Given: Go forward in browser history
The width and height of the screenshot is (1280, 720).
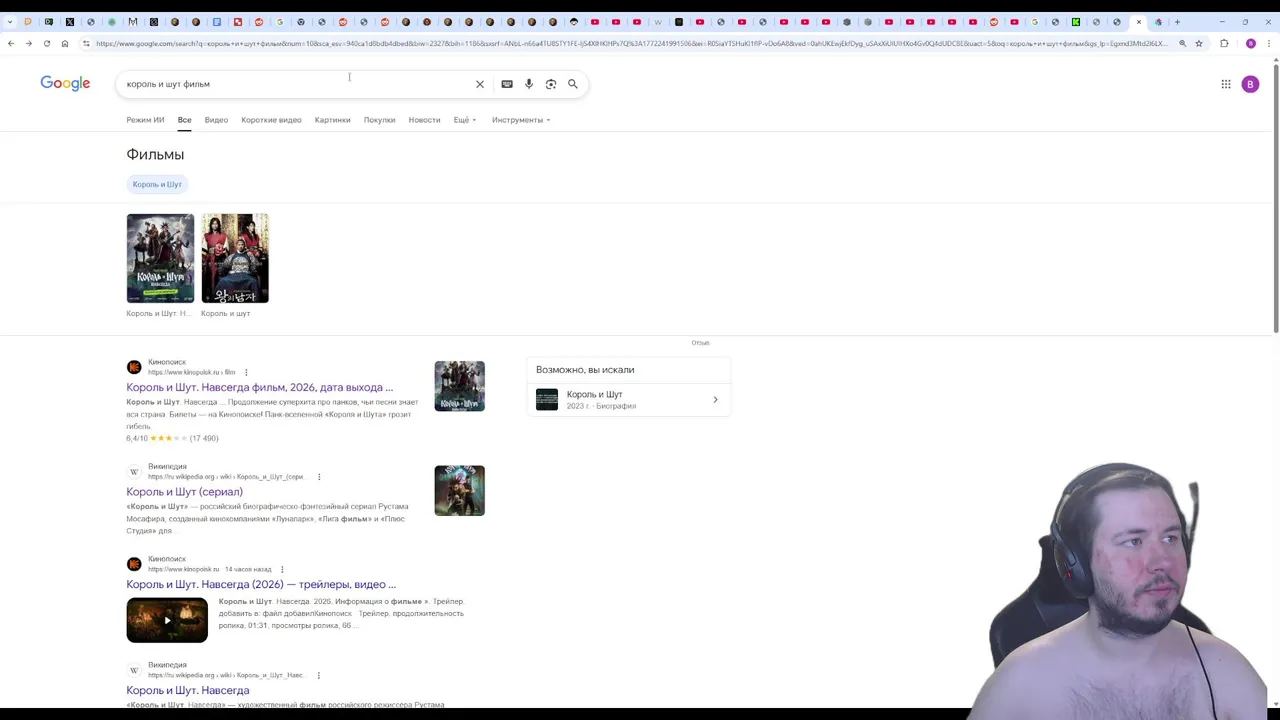Looking at the screenshot, I should [x=29, y=43].
